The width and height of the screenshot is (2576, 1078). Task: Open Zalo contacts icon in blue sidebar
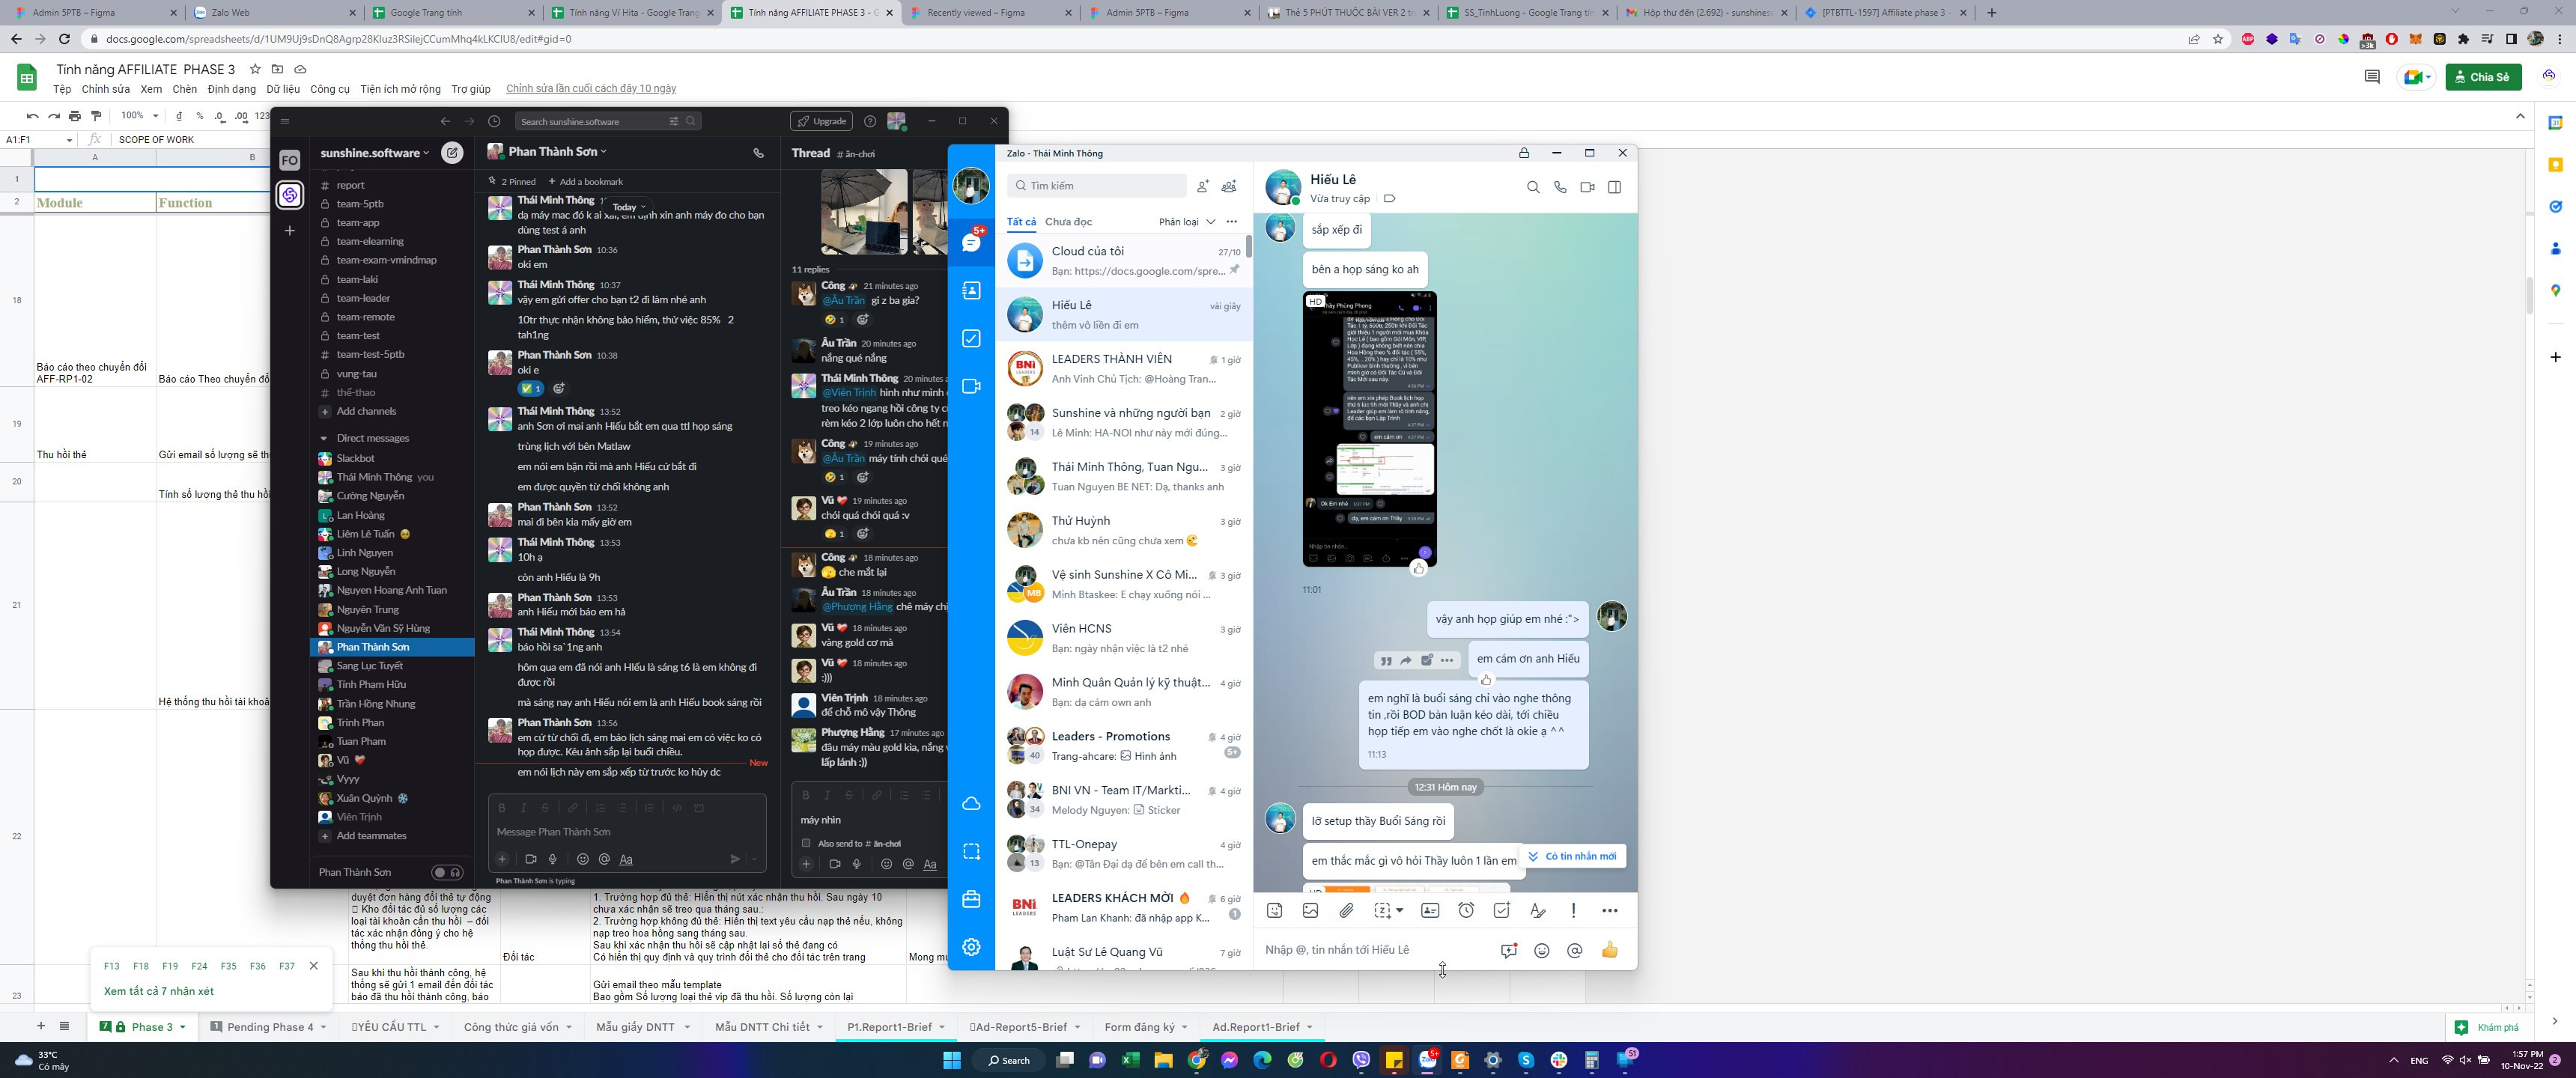pos(971,291)
